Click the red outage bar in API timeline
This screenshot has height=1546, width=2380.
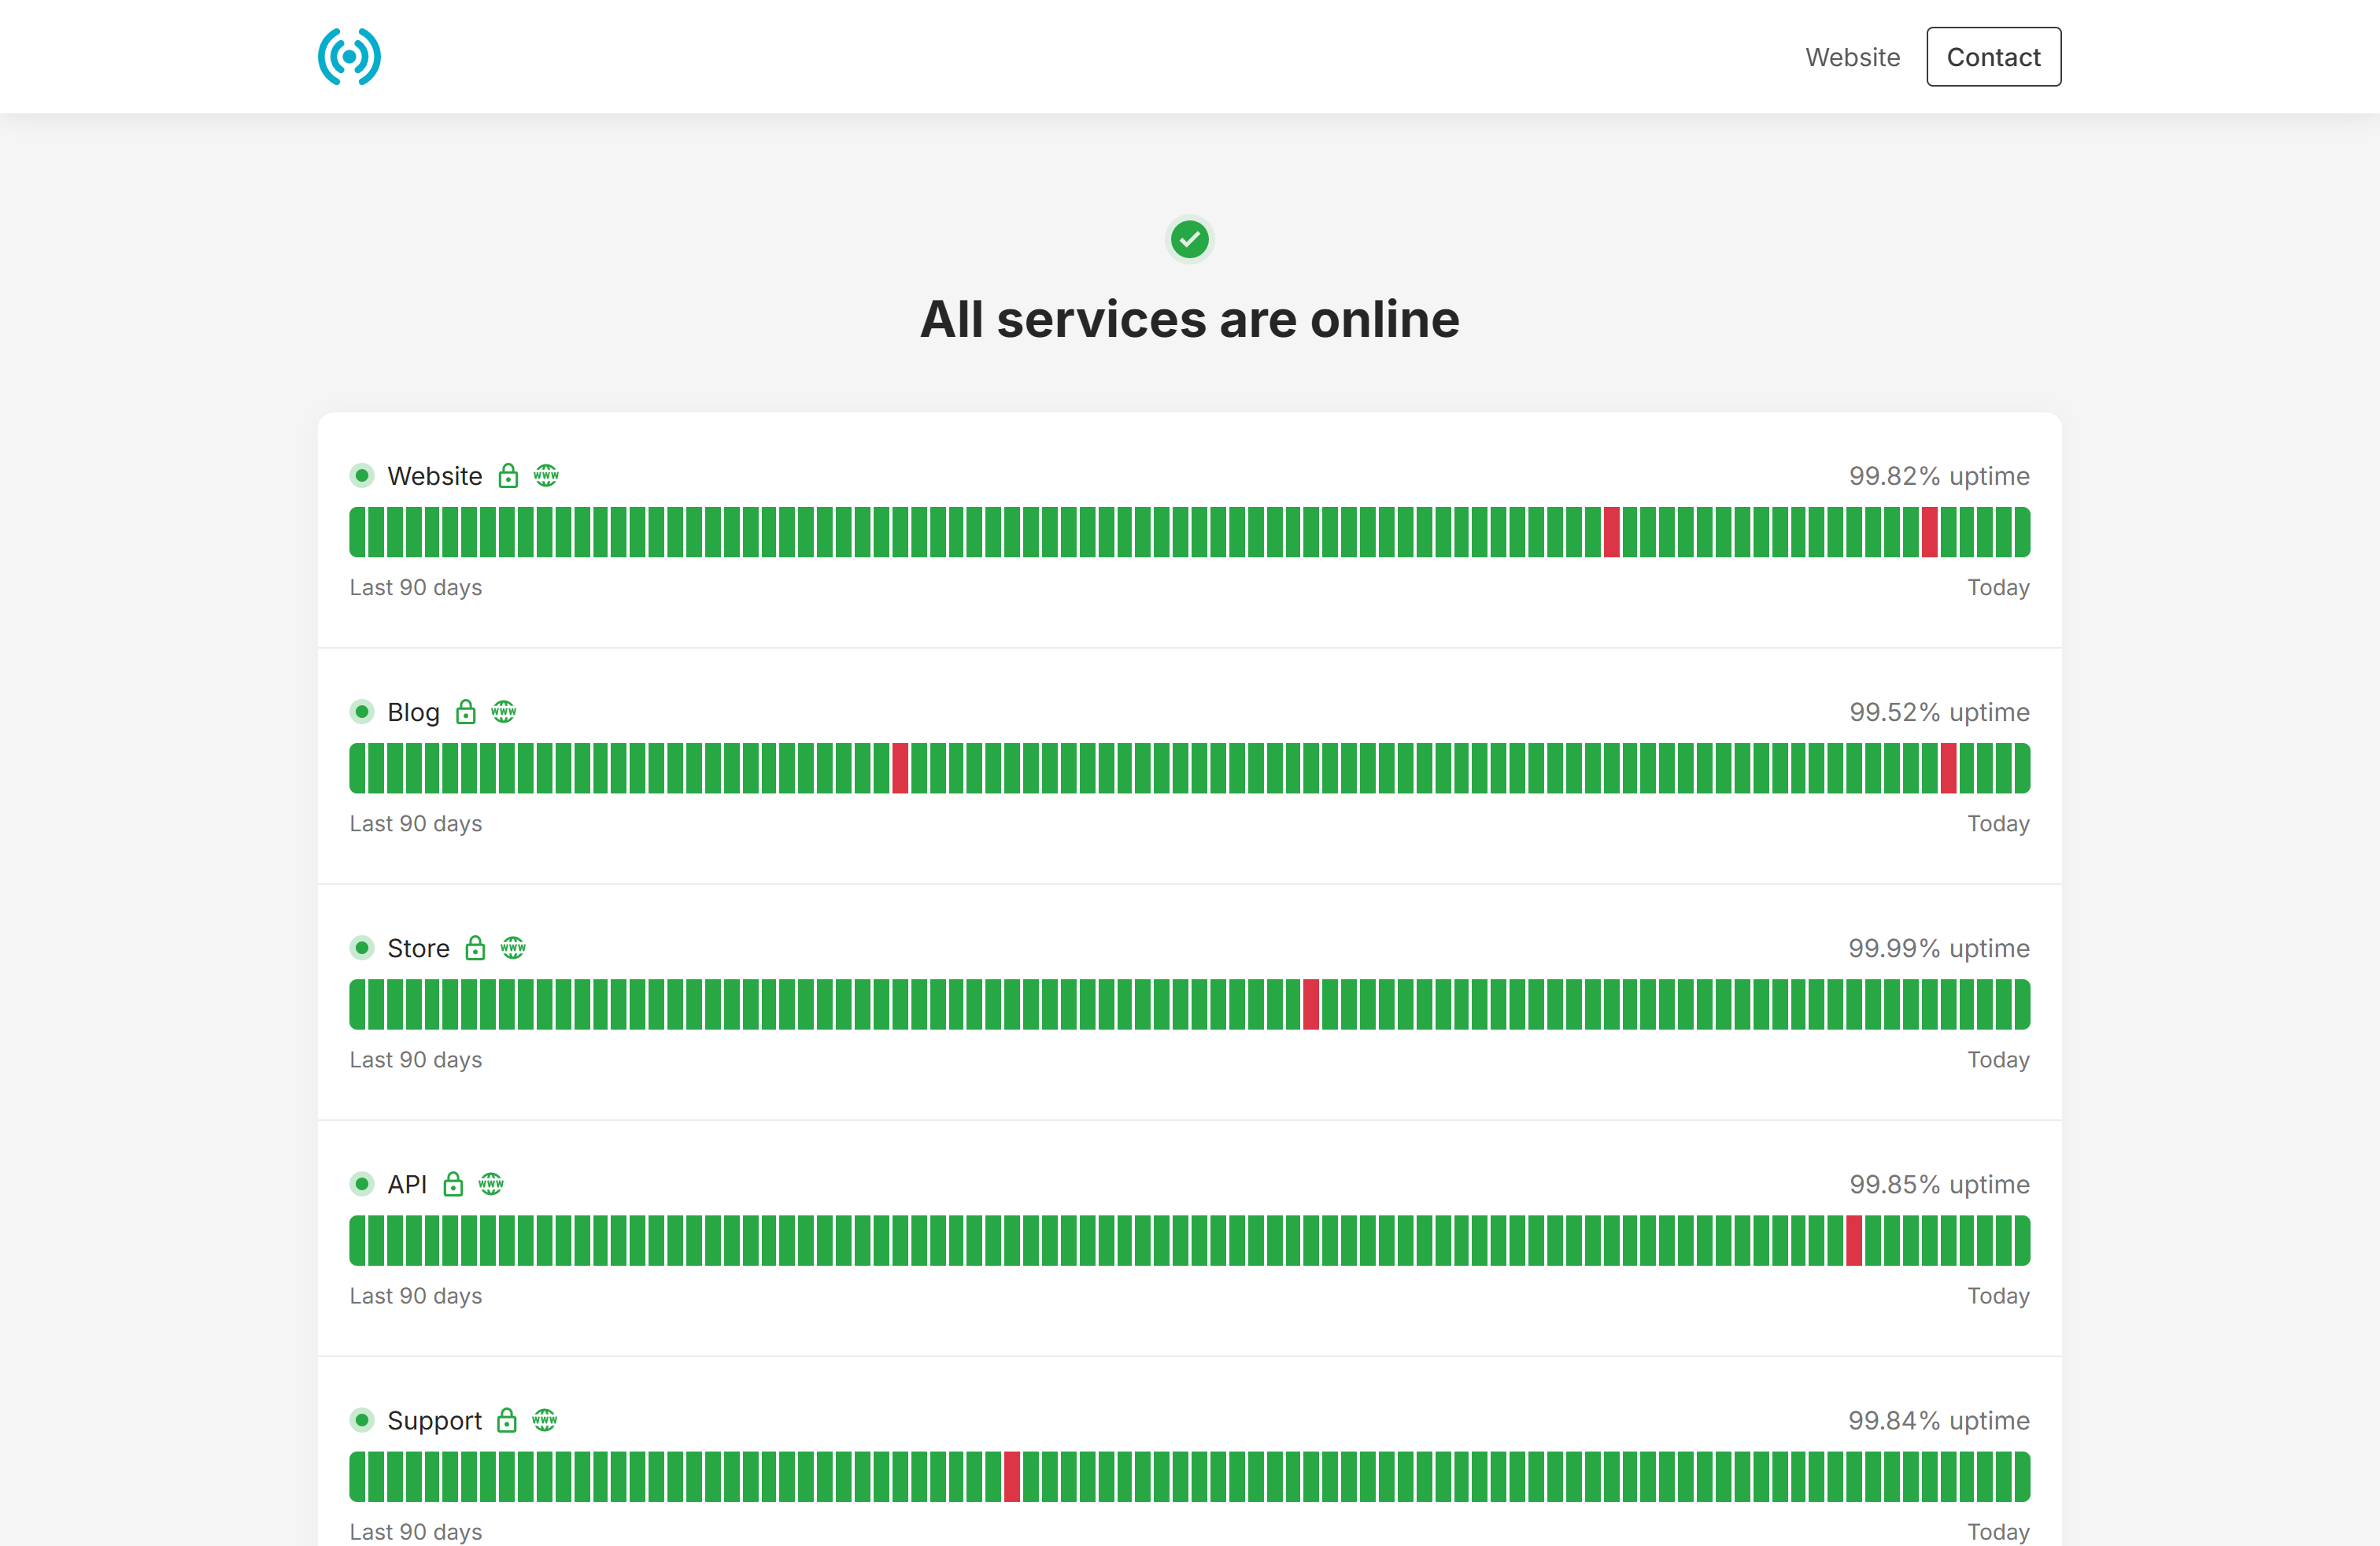pyautogui.click(x=1854, y=1240)
